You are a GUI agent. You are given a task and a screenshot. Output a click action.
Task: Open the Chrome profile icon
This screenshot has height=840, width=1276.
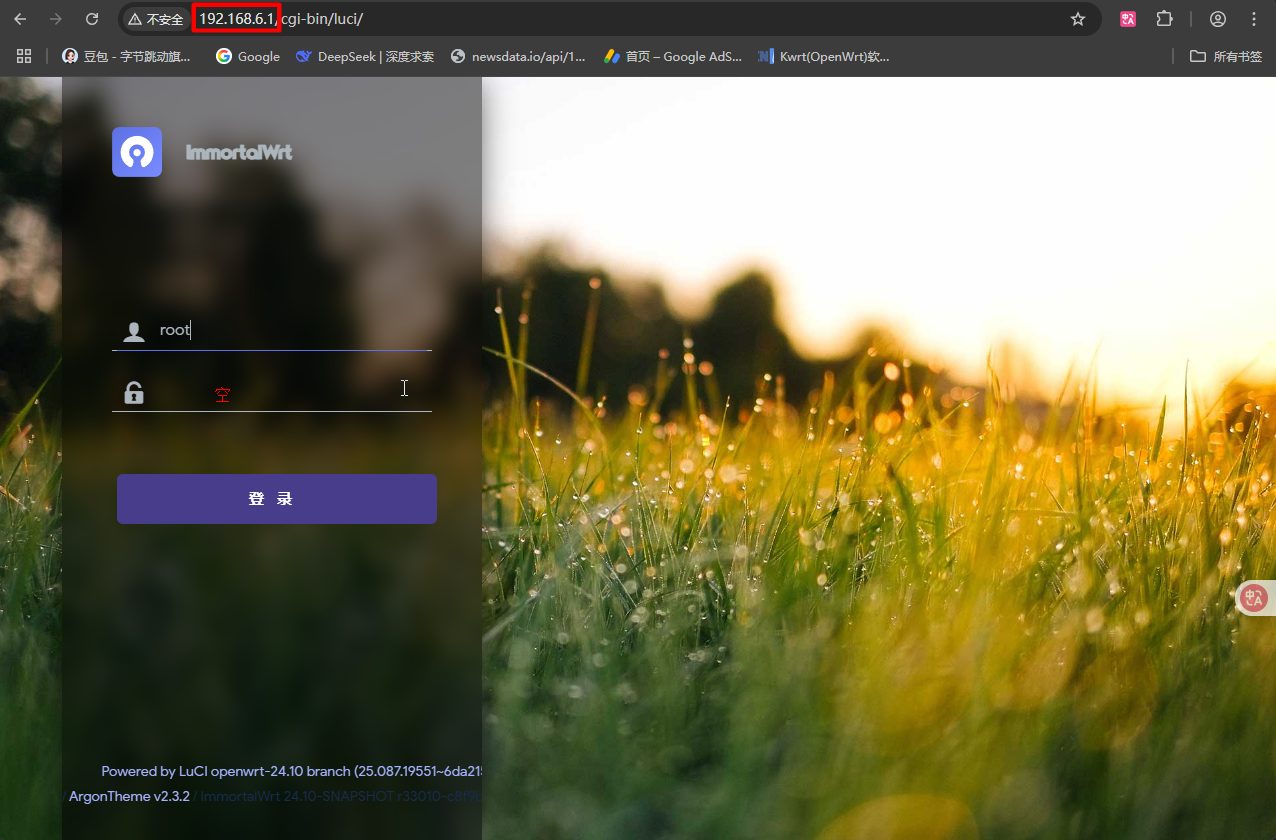click(1217, 19)
